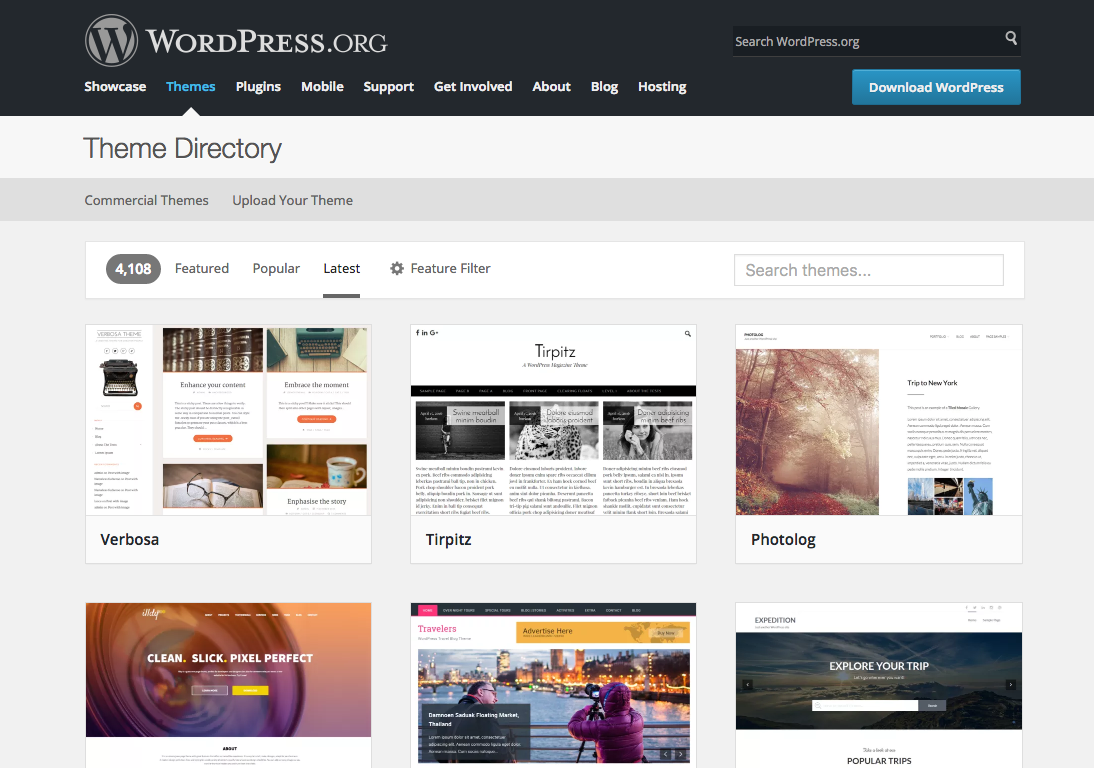The width and height of the screenshot is (1094, 768).
Task: Open the Showcase menu item
Action: [115, 86]
